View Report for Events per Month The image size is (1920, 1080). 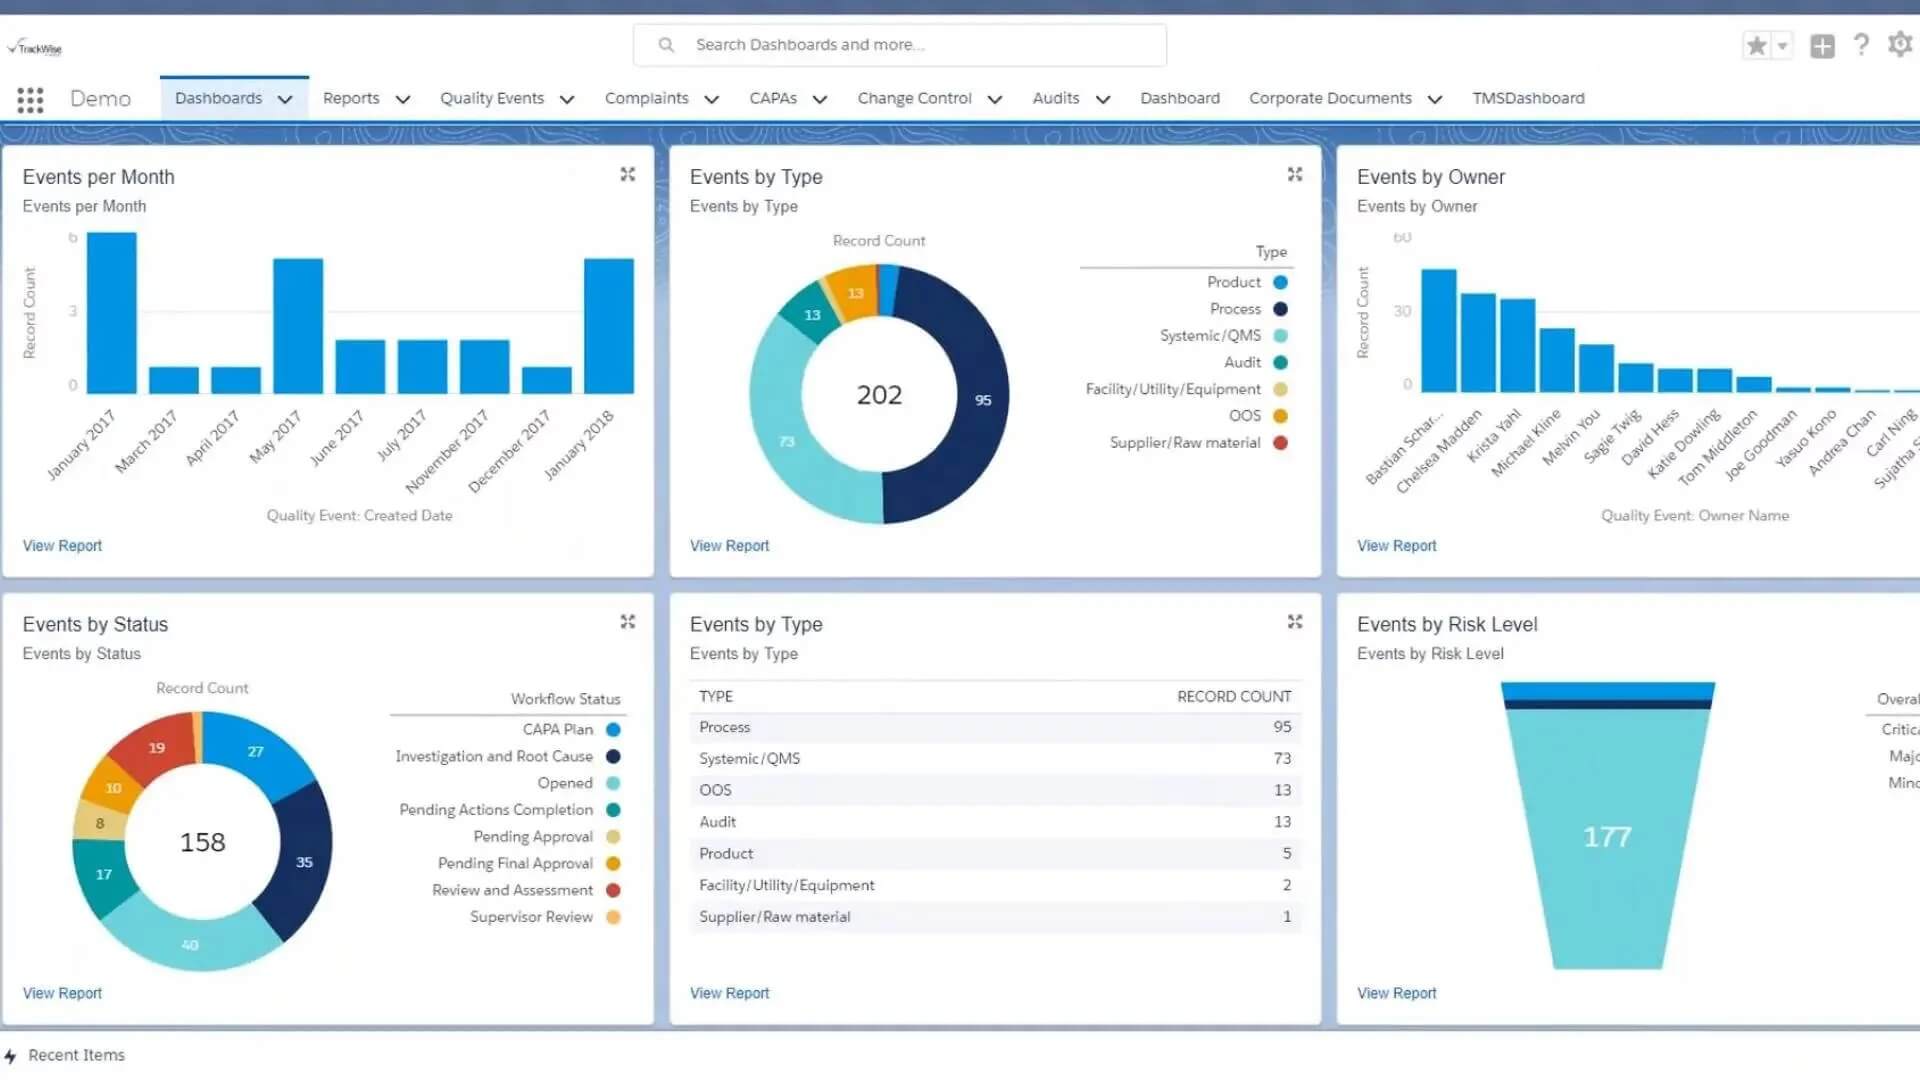tap(62, 545)
